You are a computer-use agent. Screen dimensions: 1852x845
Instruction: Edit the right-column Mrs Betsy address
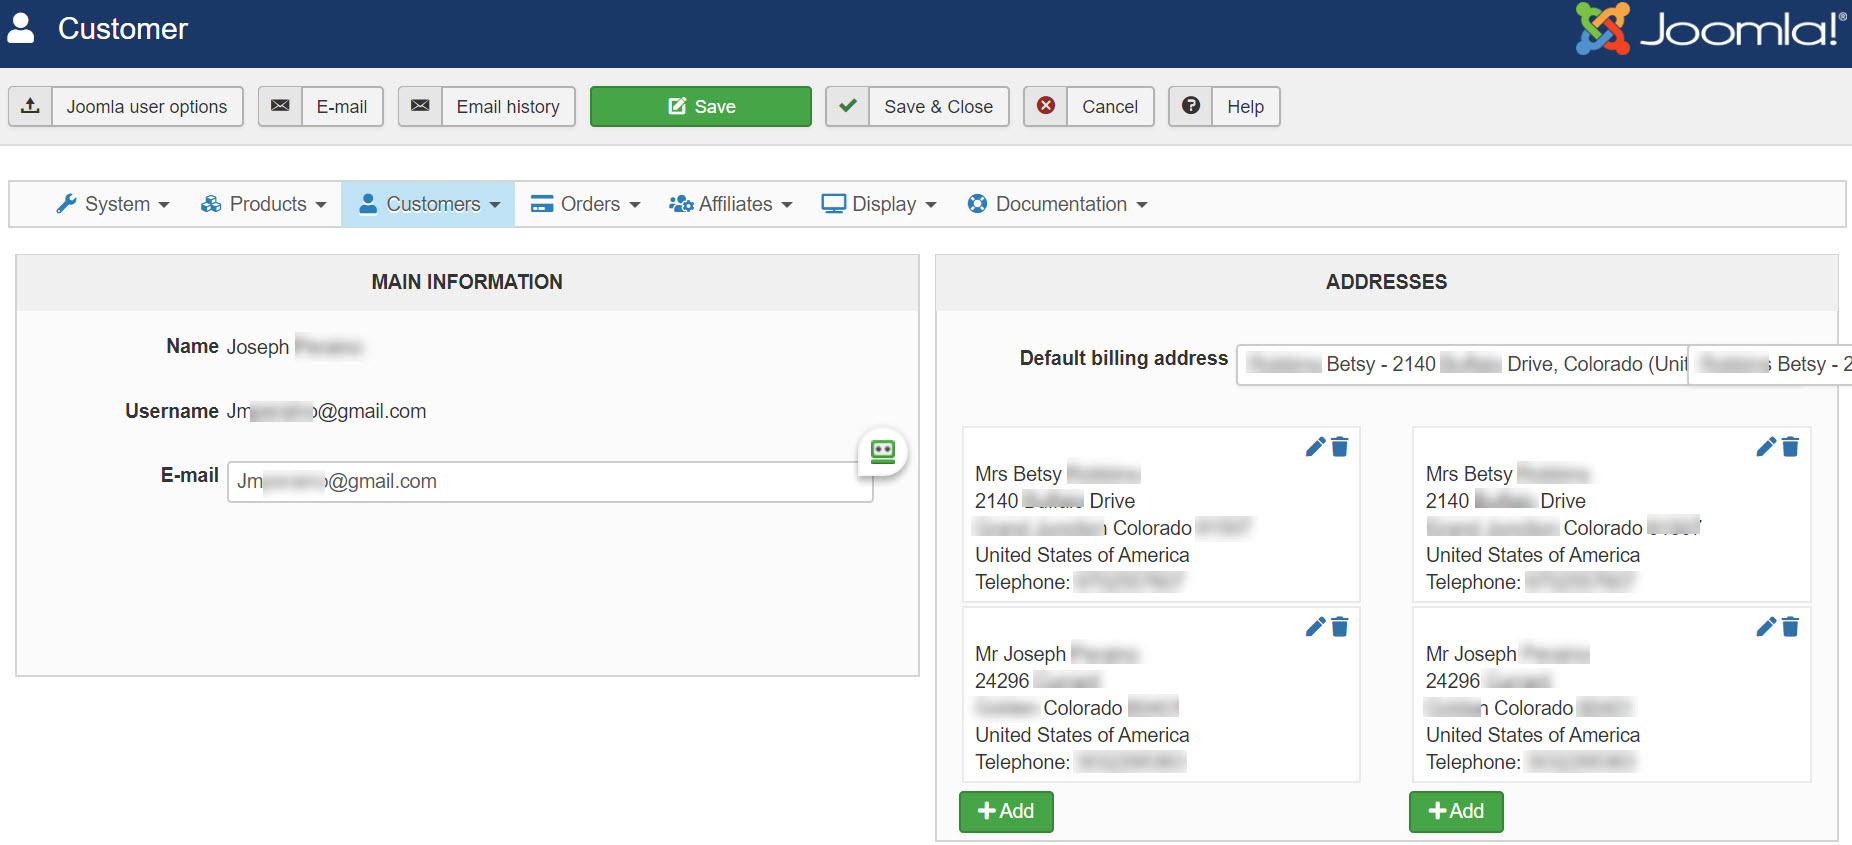click(x=1766, y=447)
